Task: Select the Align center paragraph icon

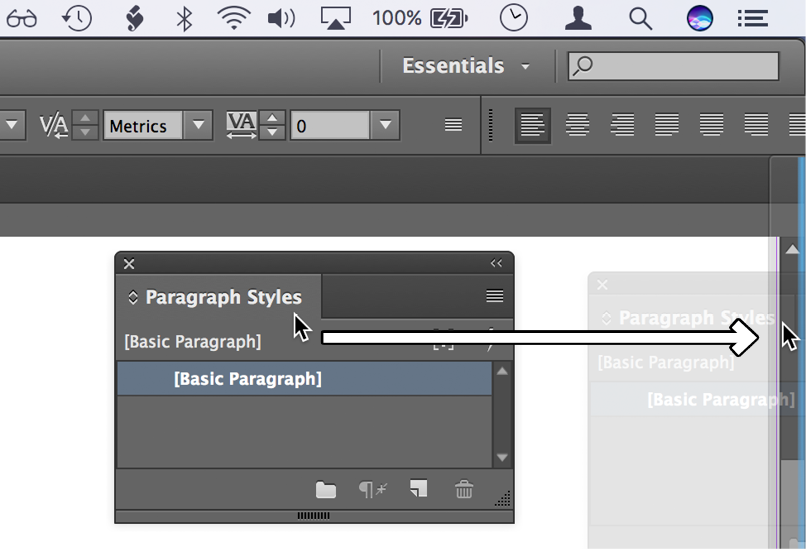Action: pos(577,126)
